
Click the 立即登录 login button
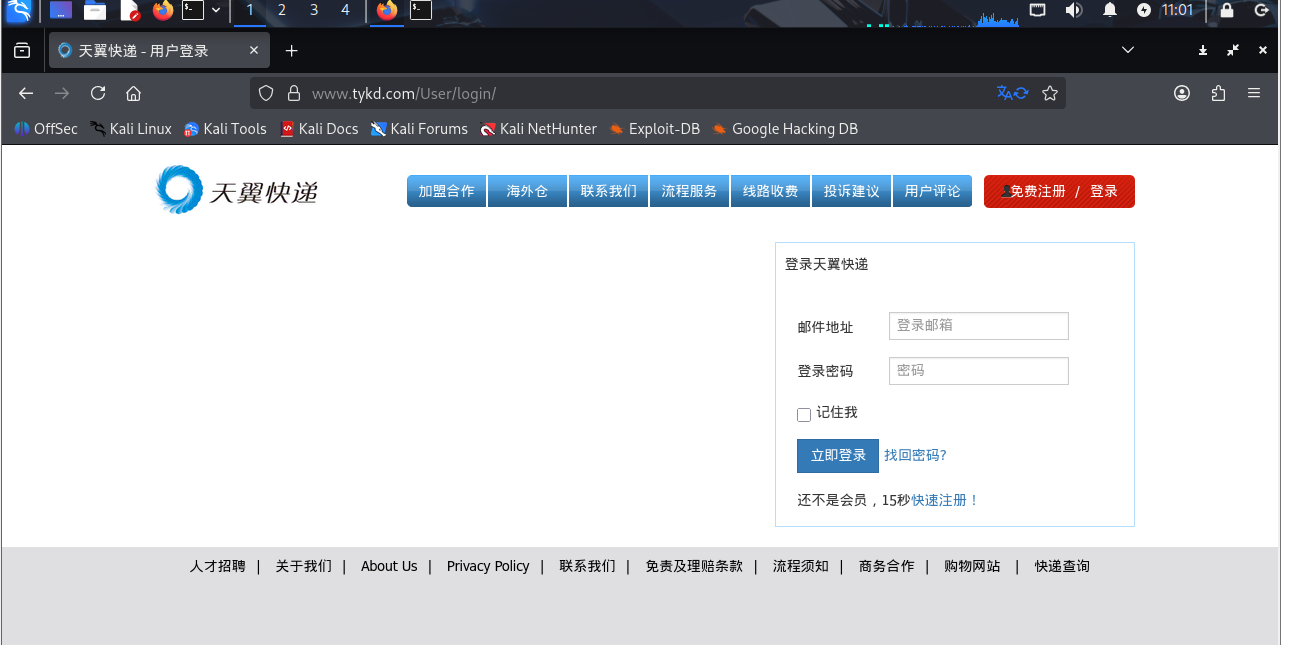tap(837, 455)
